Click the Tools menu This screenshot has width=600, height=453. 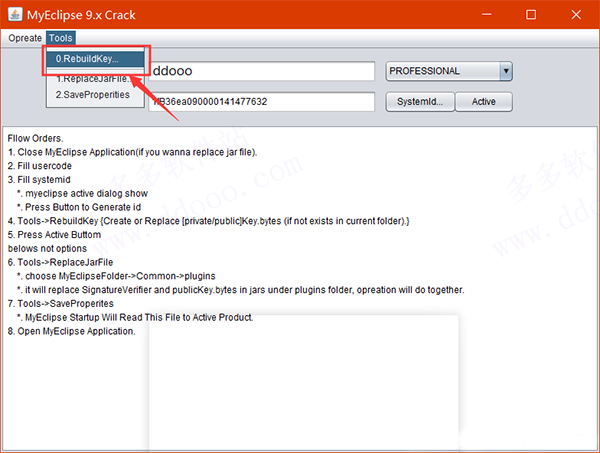[x=61, y=38]
